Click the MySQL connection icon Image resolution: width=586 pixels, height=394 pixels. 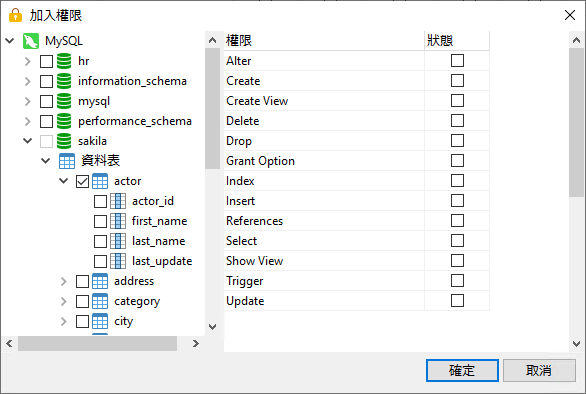31,41
